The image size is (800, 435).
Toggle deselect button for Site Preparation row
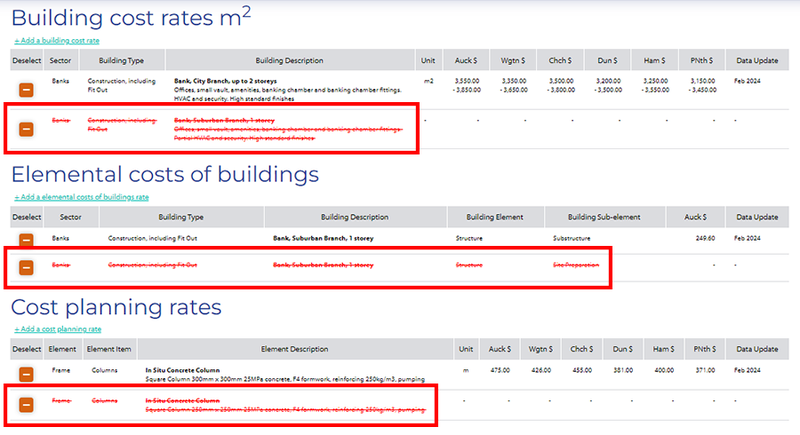pyautogui.click(x=26, y=267)
